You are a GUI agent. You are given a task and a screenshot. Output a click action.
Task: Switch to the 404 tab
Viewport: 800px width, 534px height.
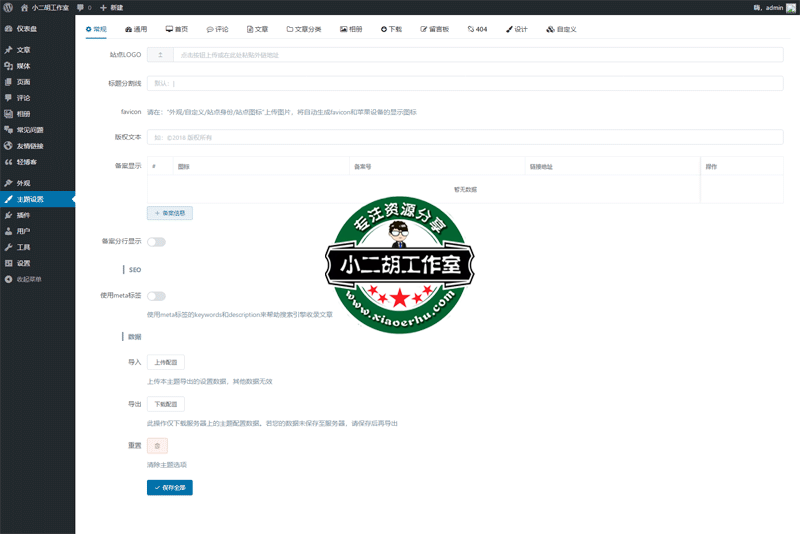477,29
